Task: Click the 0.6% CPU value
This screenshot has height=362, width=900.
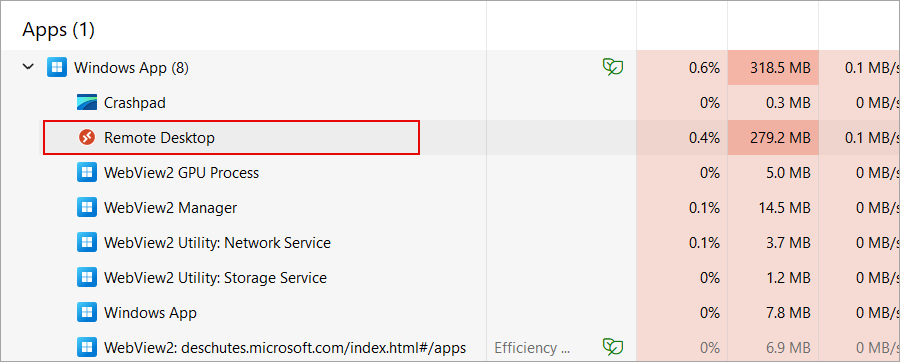Action: point(704,68)
